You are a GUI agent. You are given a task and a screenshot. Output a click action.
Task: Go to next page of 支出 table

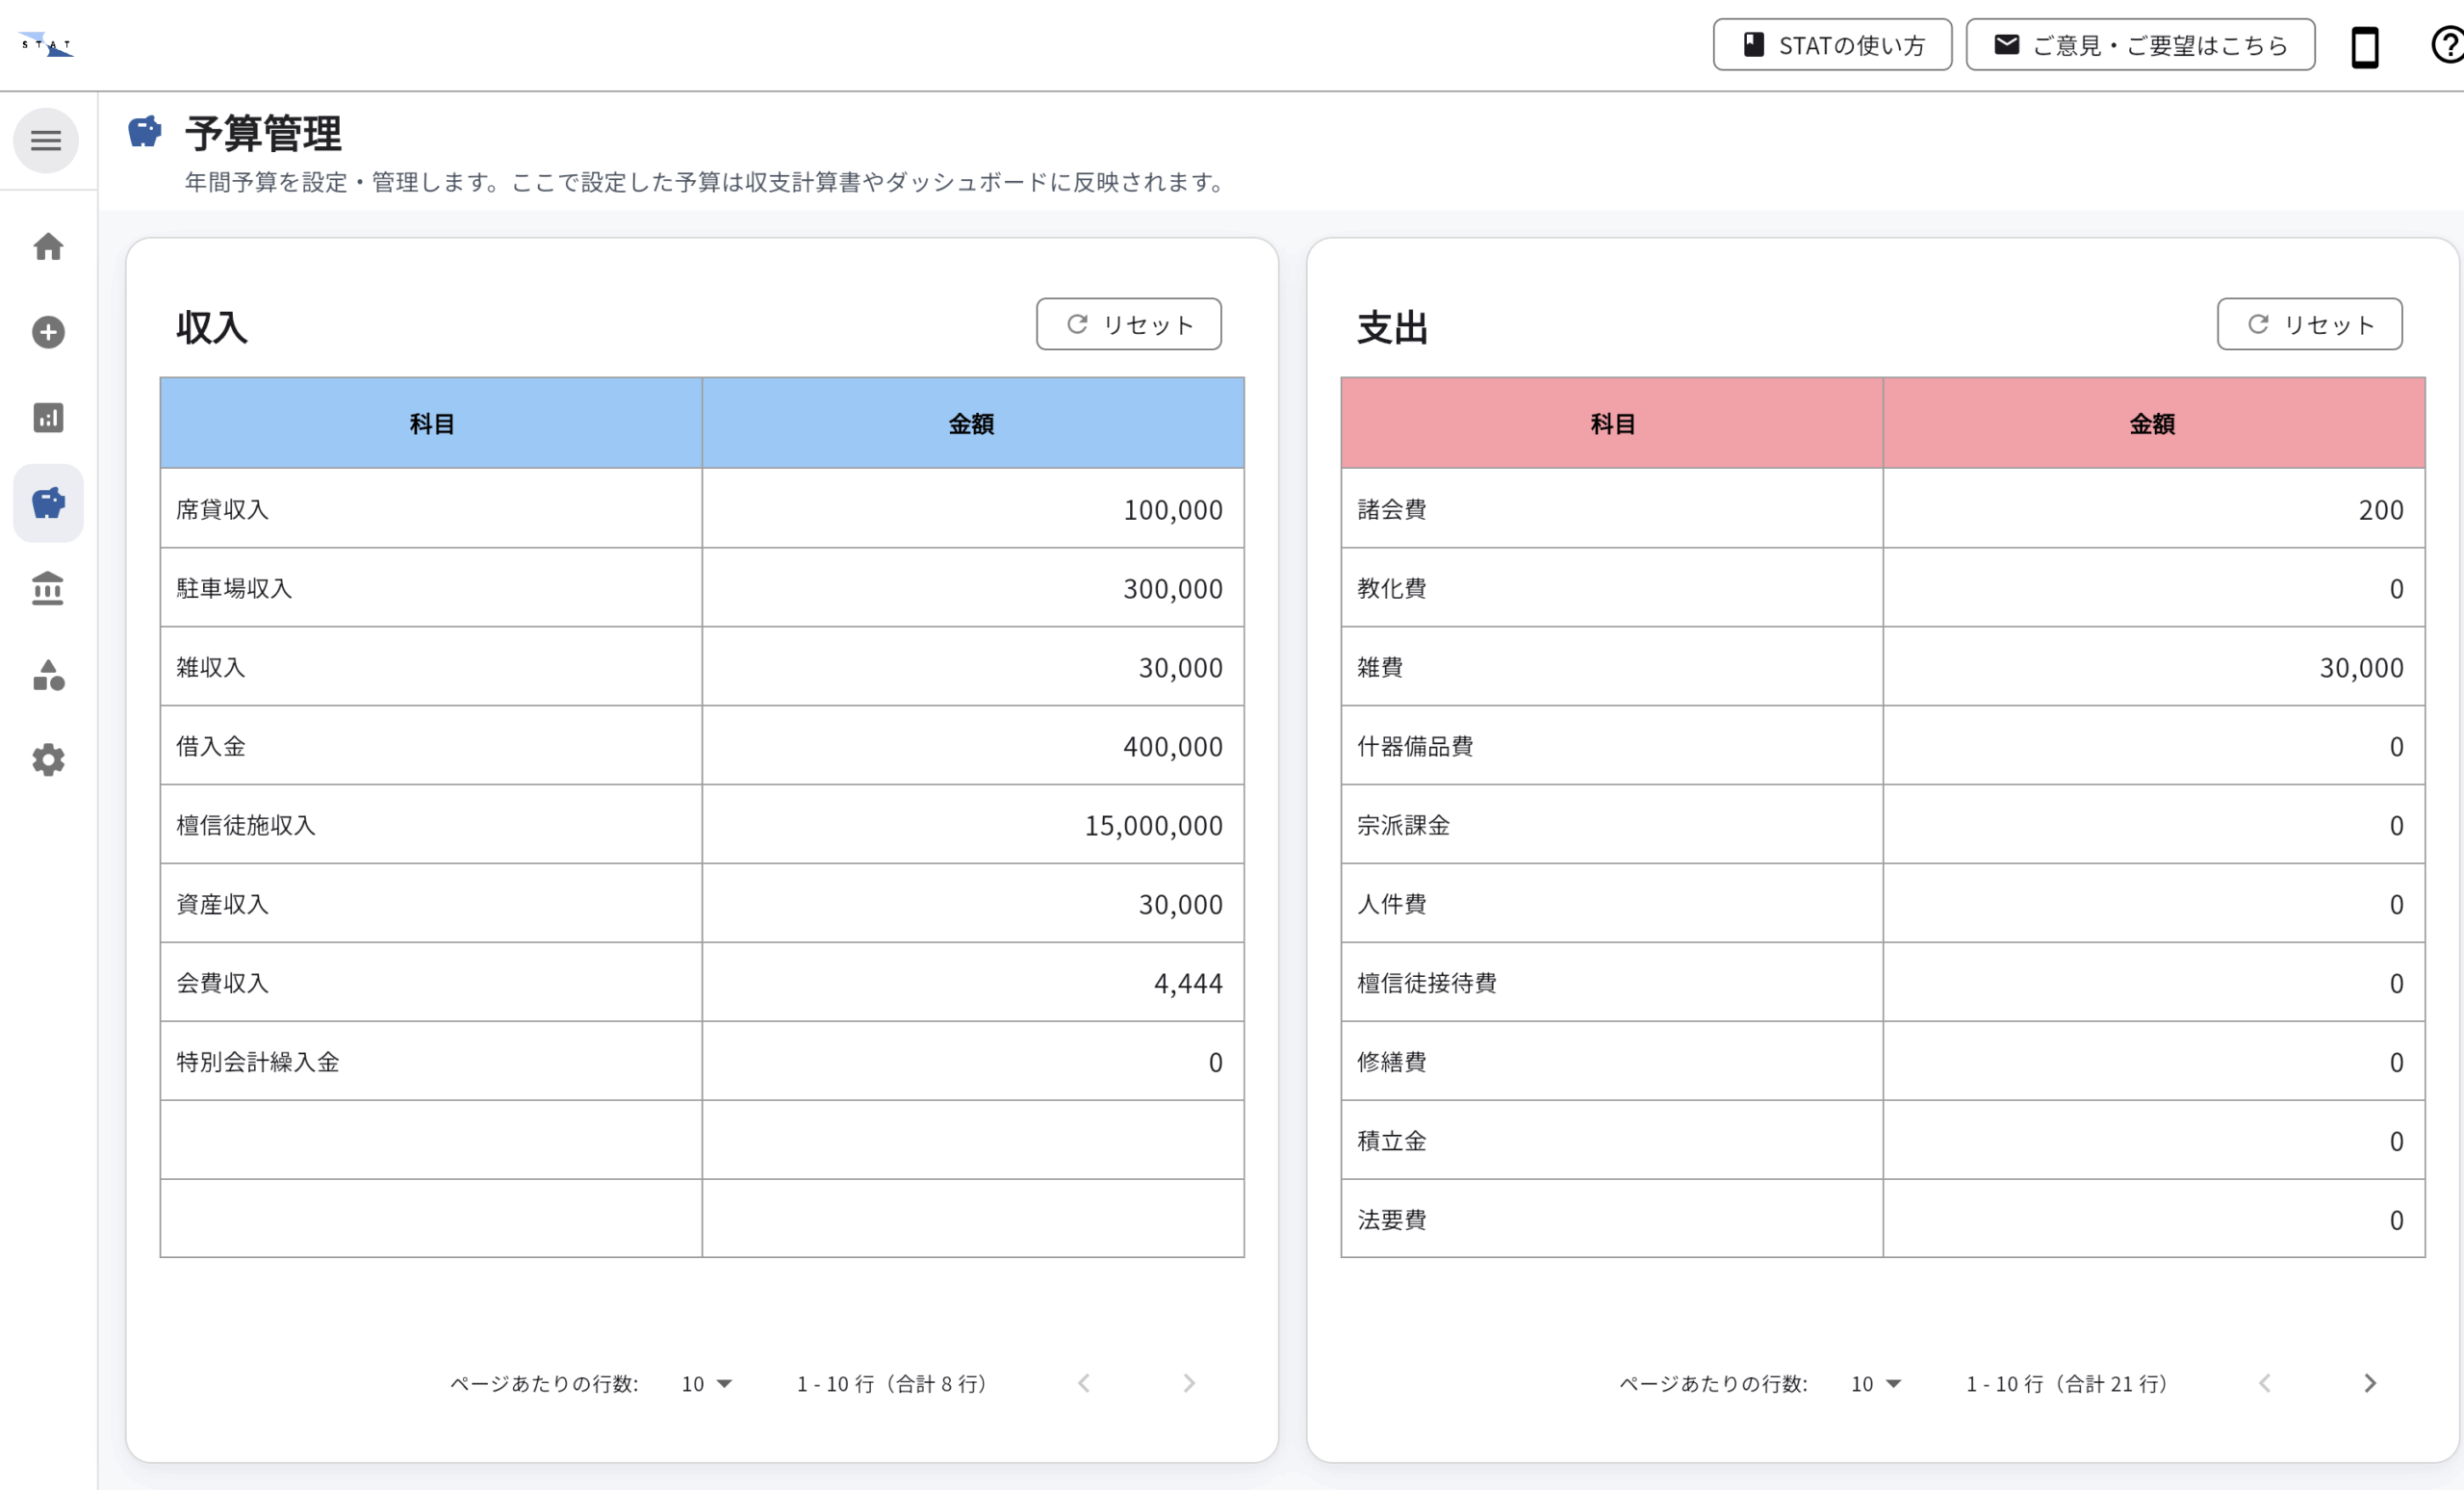[x=2369, y=1383]
